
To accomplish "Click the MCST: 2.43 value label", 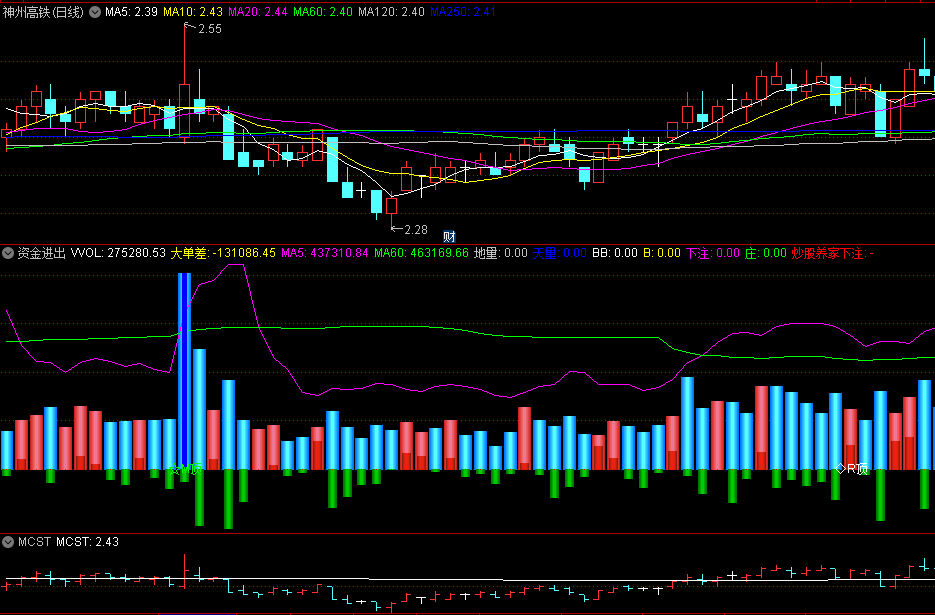I will click(88, 542).
